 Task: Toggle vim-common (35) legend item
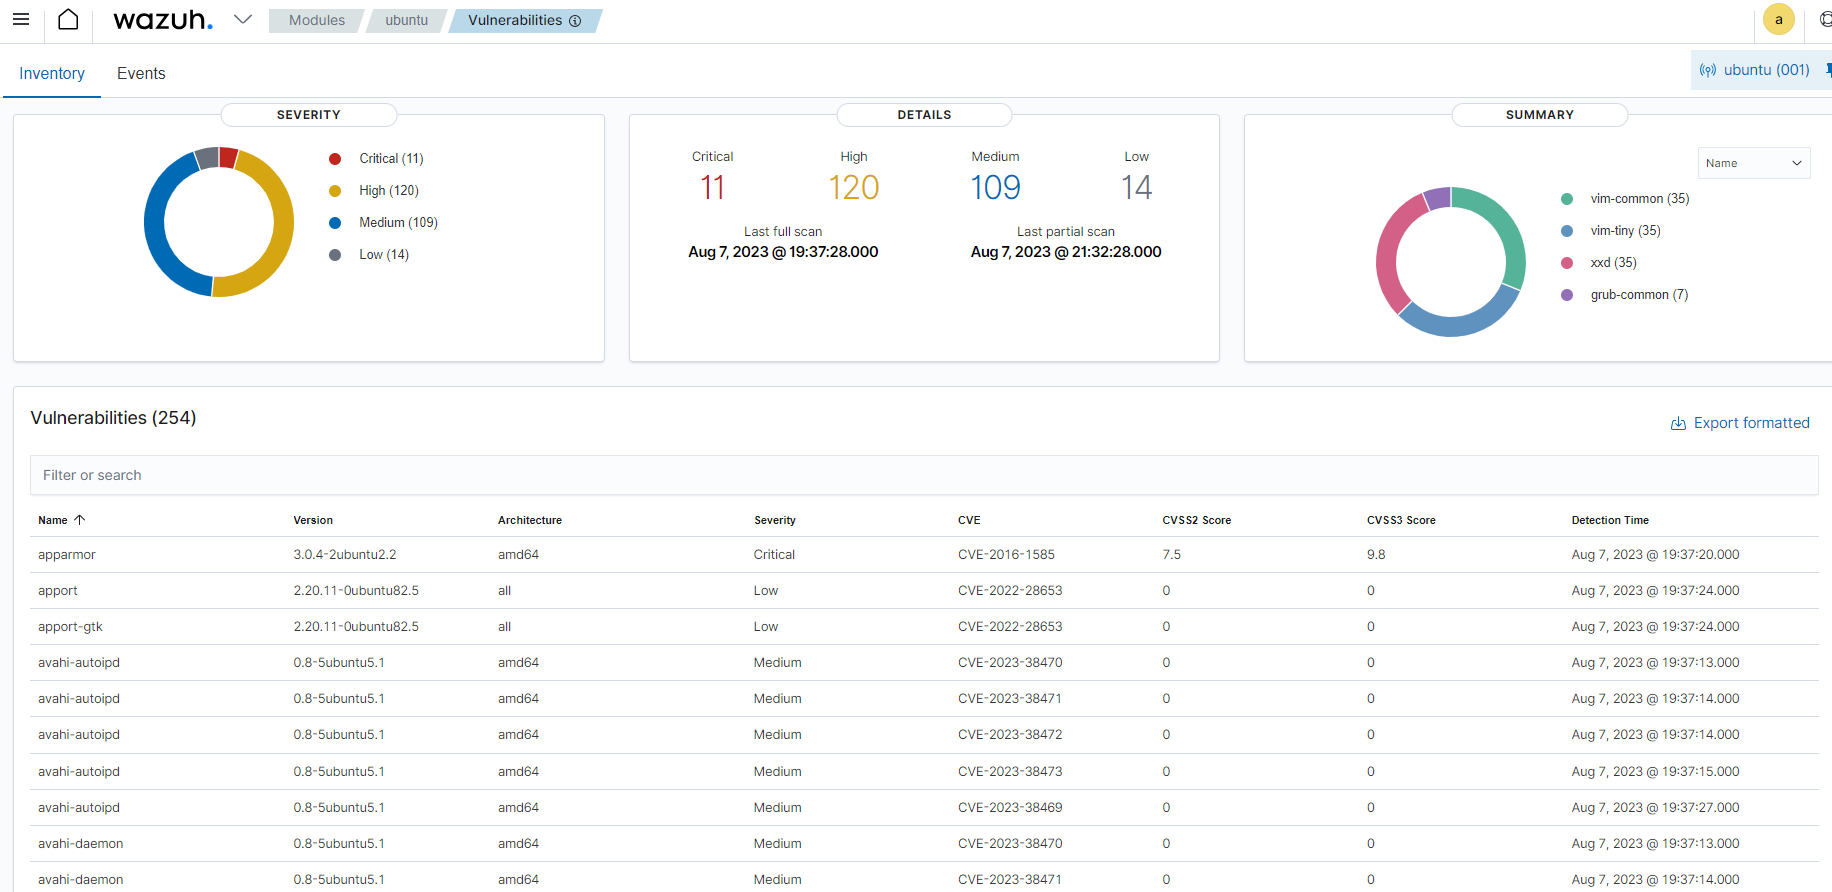coord(1626,199)
